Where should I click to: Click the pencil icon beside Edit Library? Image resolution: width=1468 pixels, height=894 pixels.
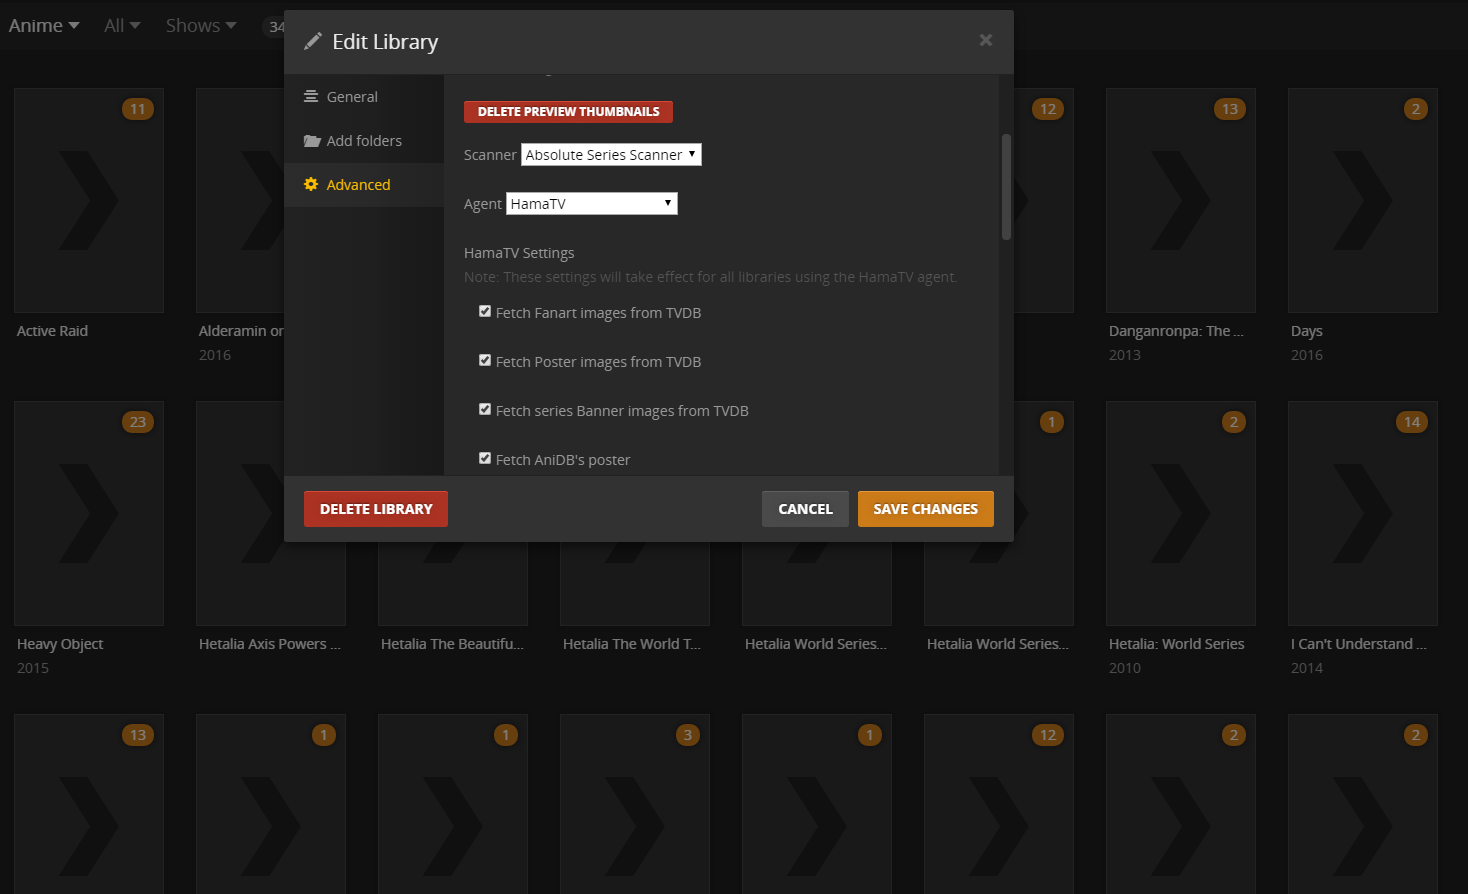(313, 41)
